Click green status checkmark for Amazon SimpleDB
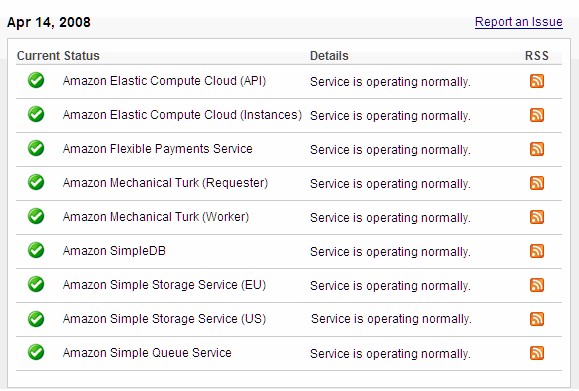 (36, 250)
